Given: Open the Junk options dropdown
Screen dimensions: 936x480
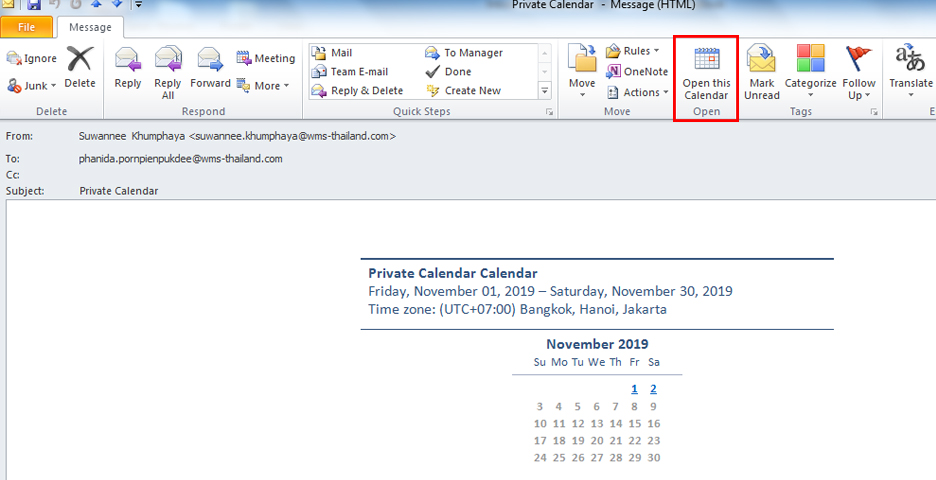Looking at the screenshot, I should 31,85.
